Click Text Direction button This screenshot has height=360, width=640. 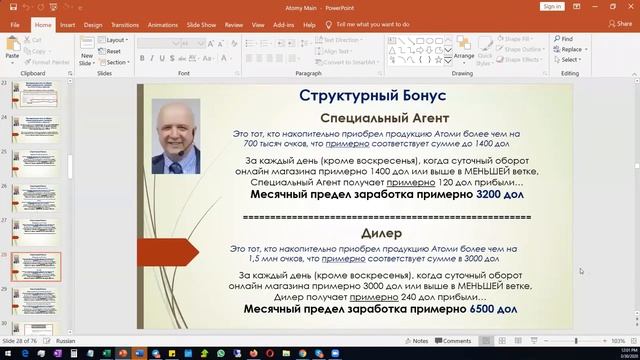(339, 40)
